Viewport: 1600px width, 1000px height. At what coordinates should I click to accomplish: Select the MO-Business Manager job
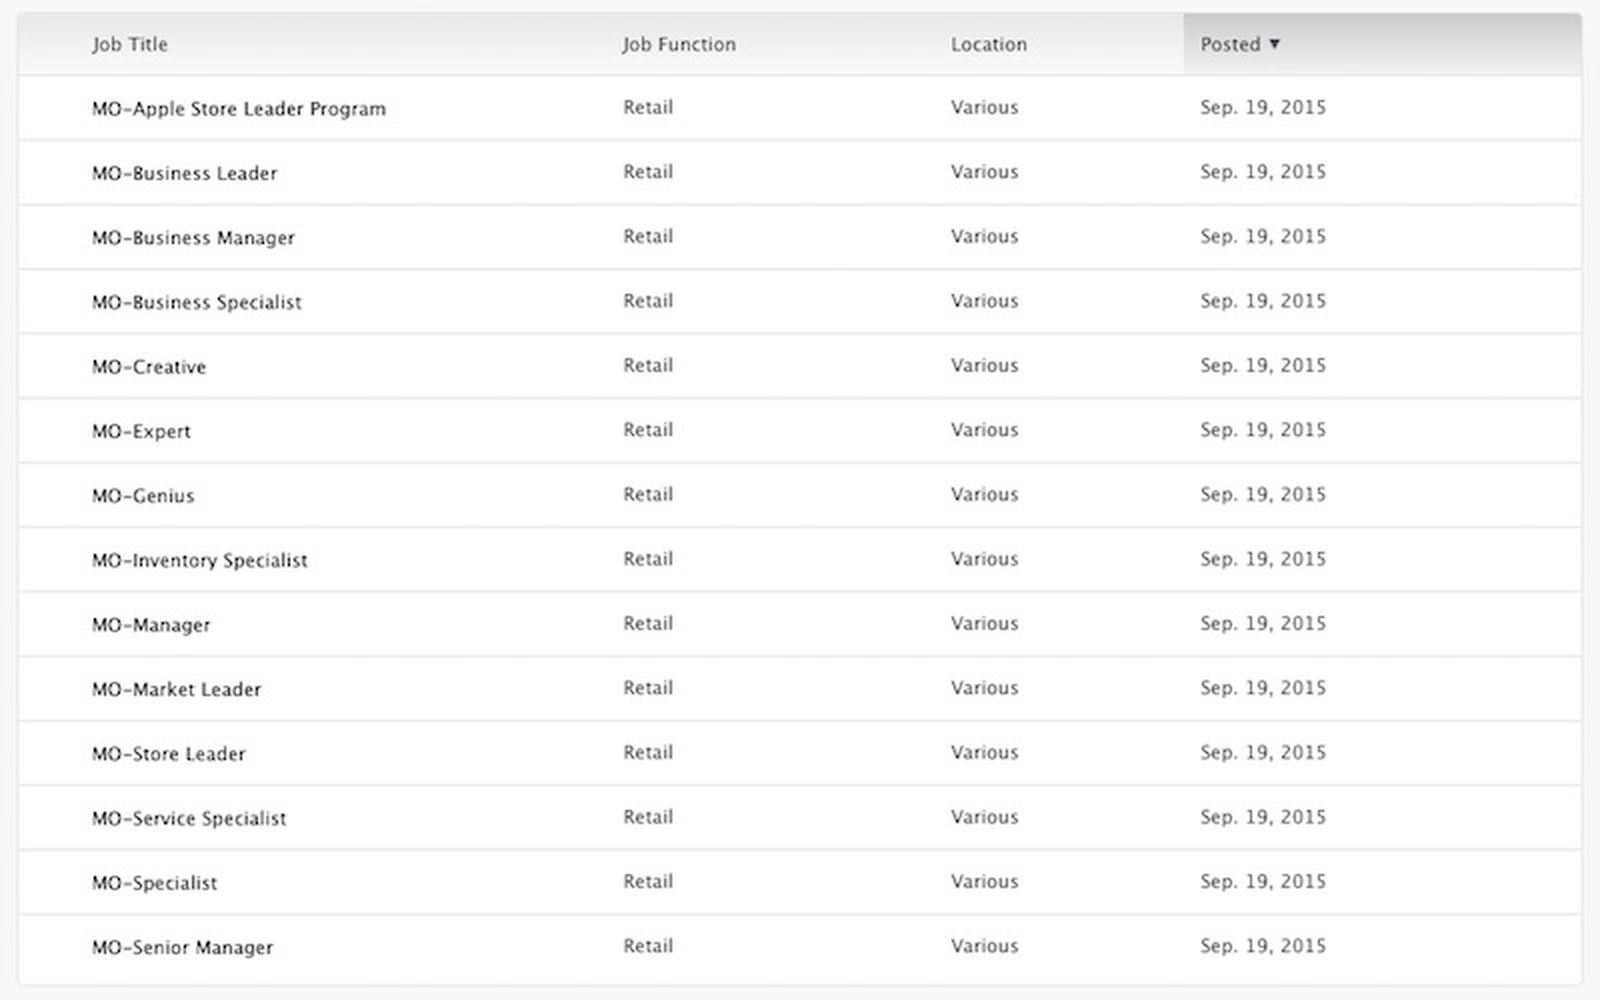click(193, 238)
